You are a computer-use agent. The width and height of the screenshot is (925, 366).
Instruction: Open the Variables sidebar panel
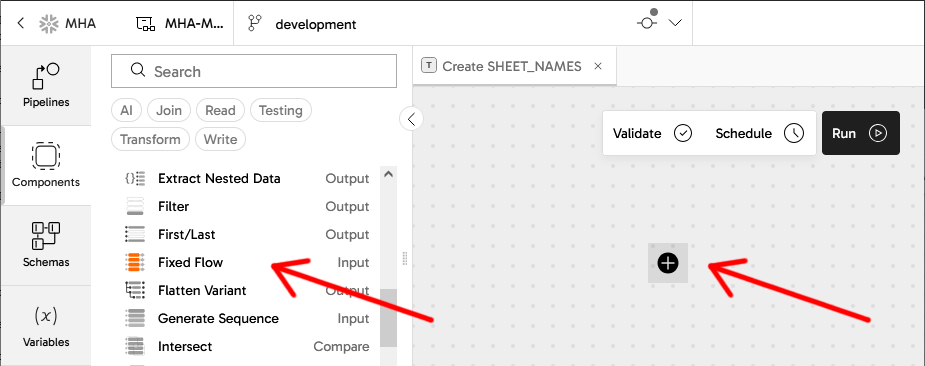point(46,326)
